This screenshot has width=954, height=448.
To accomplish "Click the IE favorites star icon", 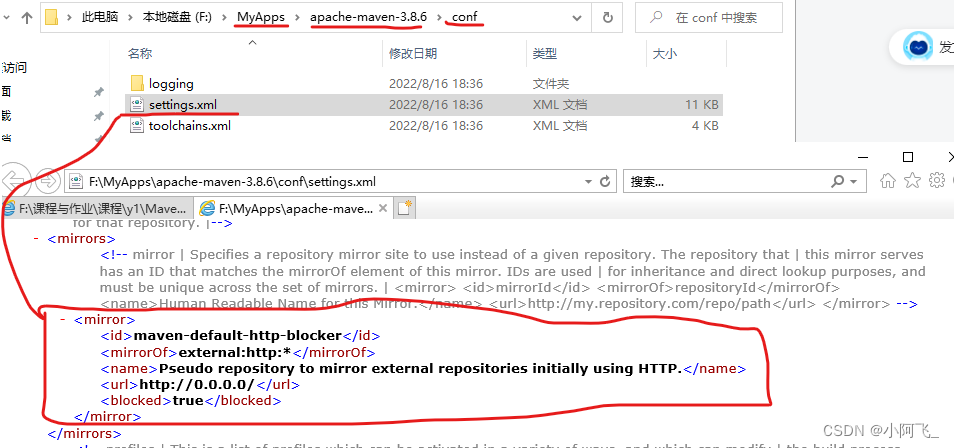I will pos(912,180).
